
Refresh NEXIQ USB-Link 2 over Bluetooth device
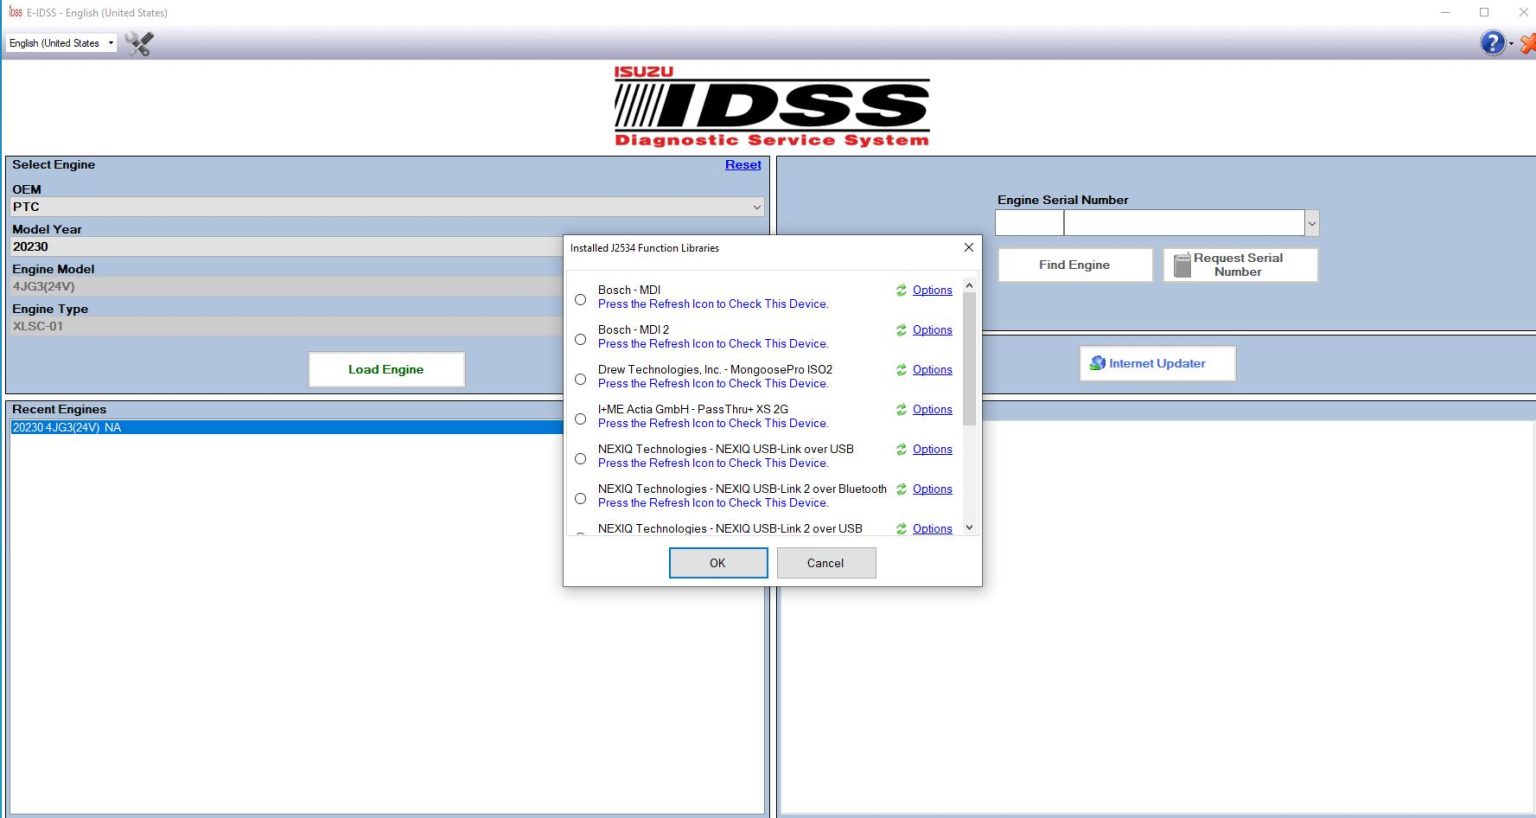tap(899, 489)
